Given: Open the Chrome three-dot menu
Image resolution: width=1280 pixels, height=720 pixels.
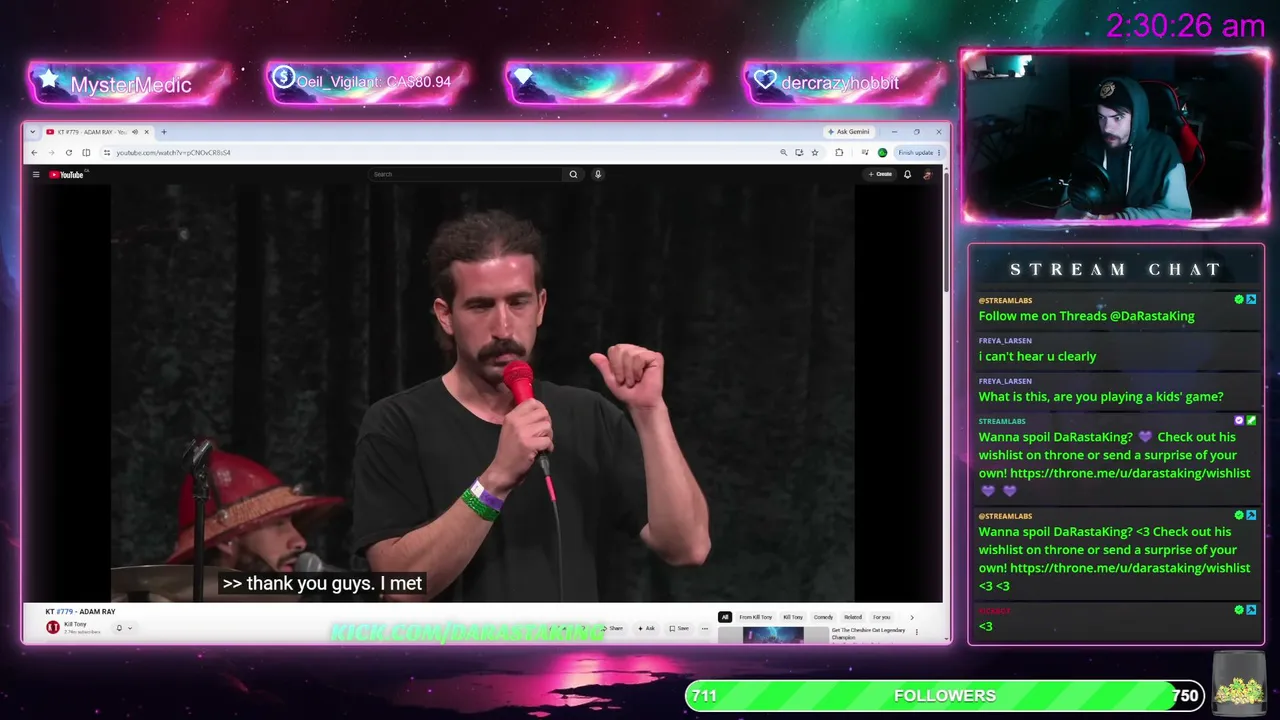Looking at the screenshot, I should pos(939,153).
